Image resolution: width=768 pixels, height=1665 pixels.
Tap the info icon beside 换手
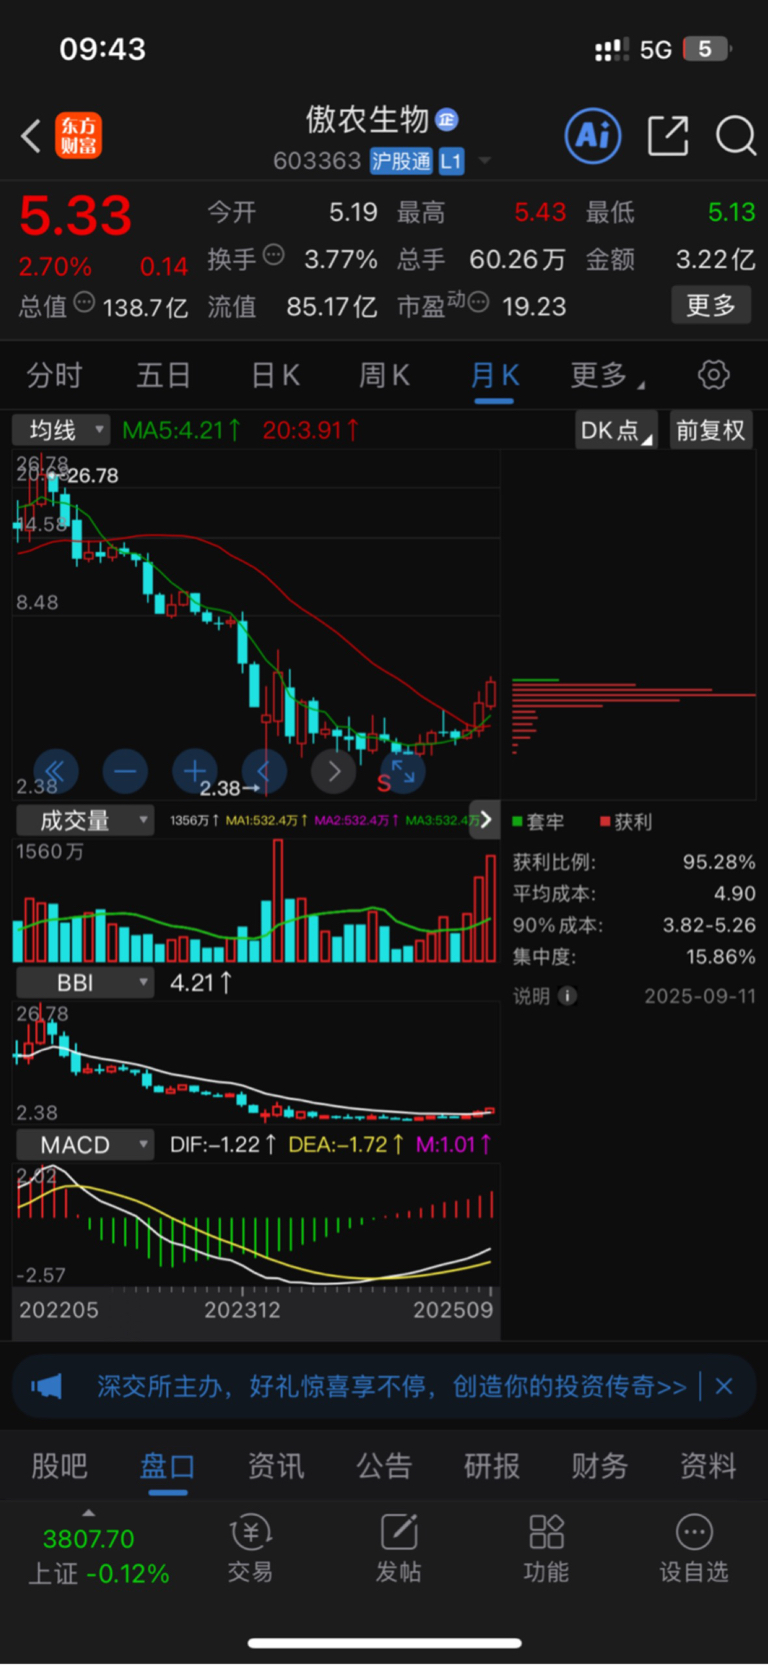[x=273, y=256]
